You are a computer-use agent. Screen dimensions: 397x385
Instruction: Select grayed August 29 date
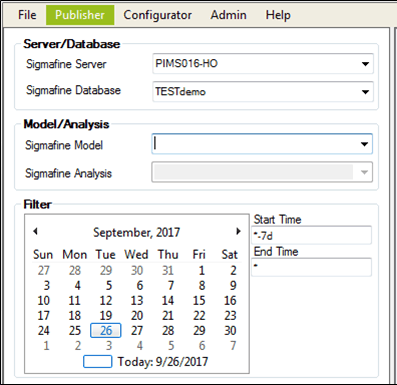106,270
